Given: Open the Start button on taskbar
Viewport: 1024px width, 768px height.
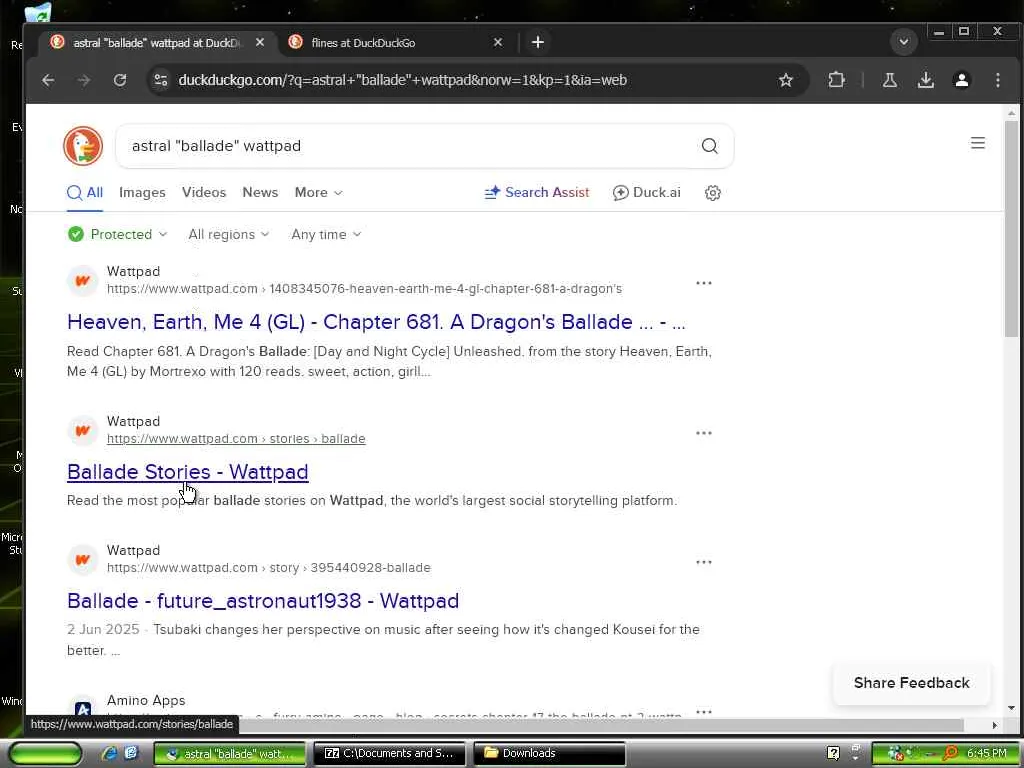Looking at the screenshot, I should pos(44,753).
